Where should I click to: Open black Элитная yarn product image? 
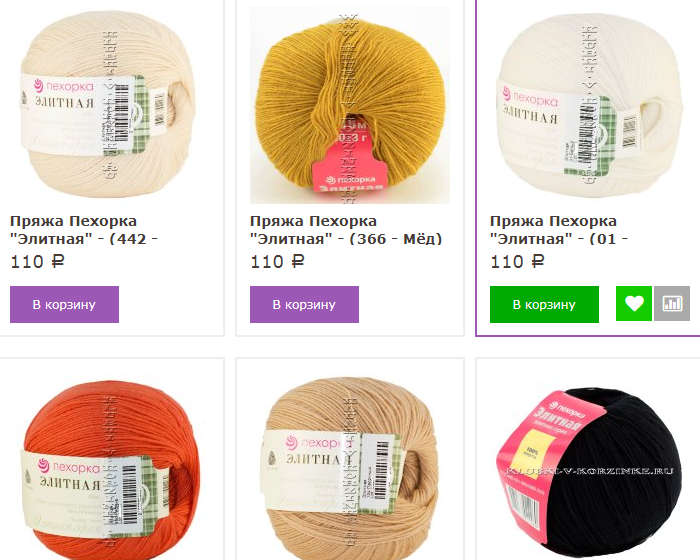[589, 471]
